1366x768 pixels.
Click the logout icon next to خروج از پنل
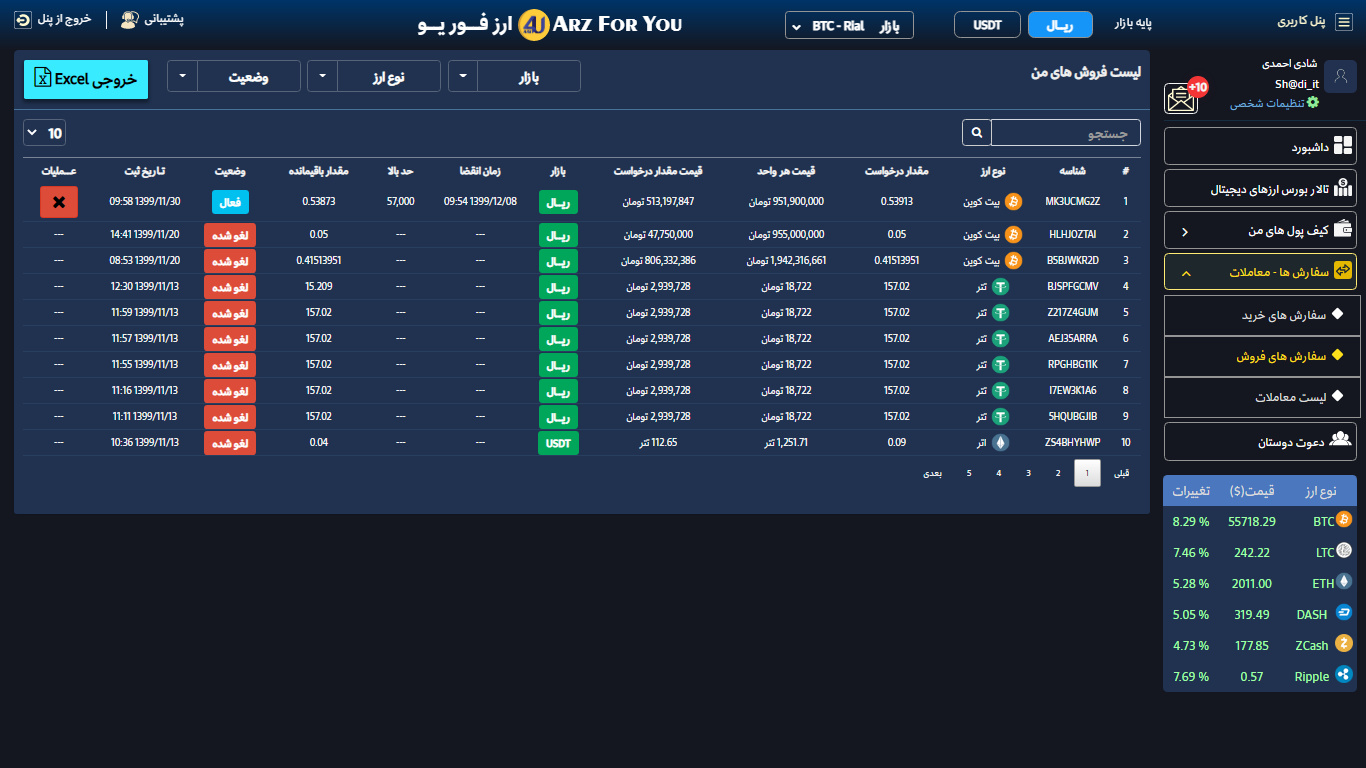click(x=23, y=19)
